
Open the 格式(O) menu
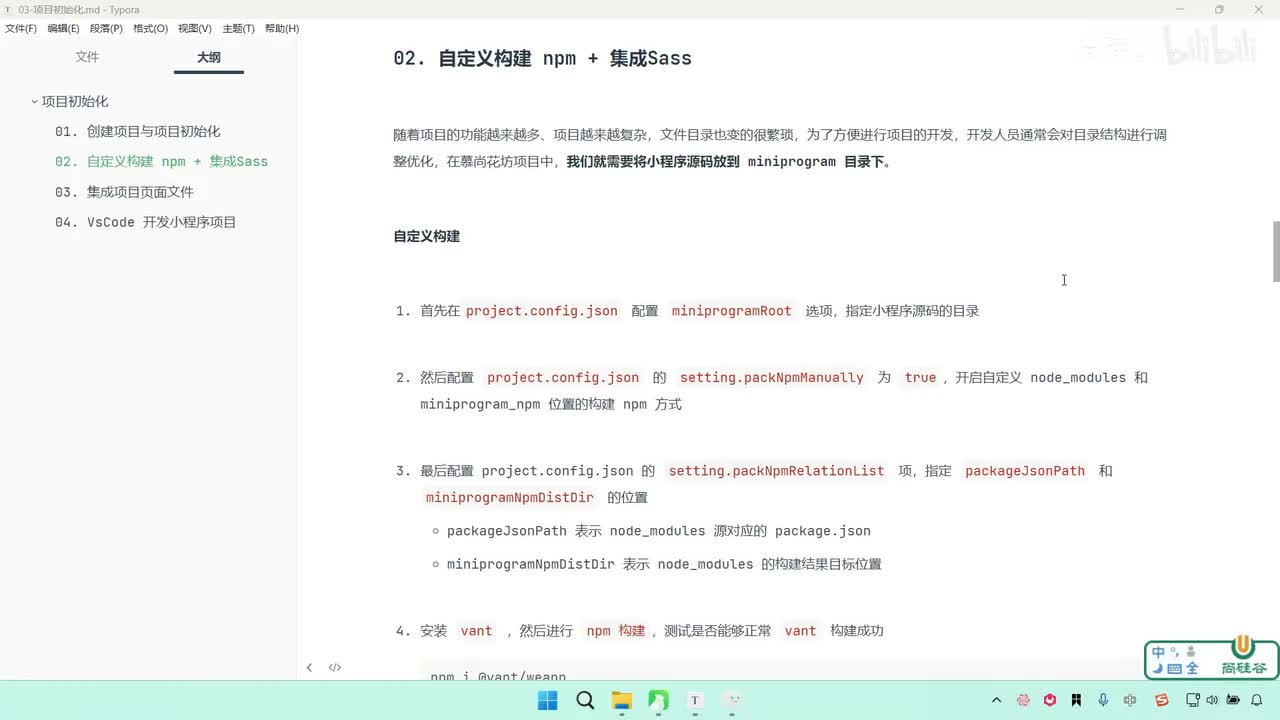click(150, 29)
